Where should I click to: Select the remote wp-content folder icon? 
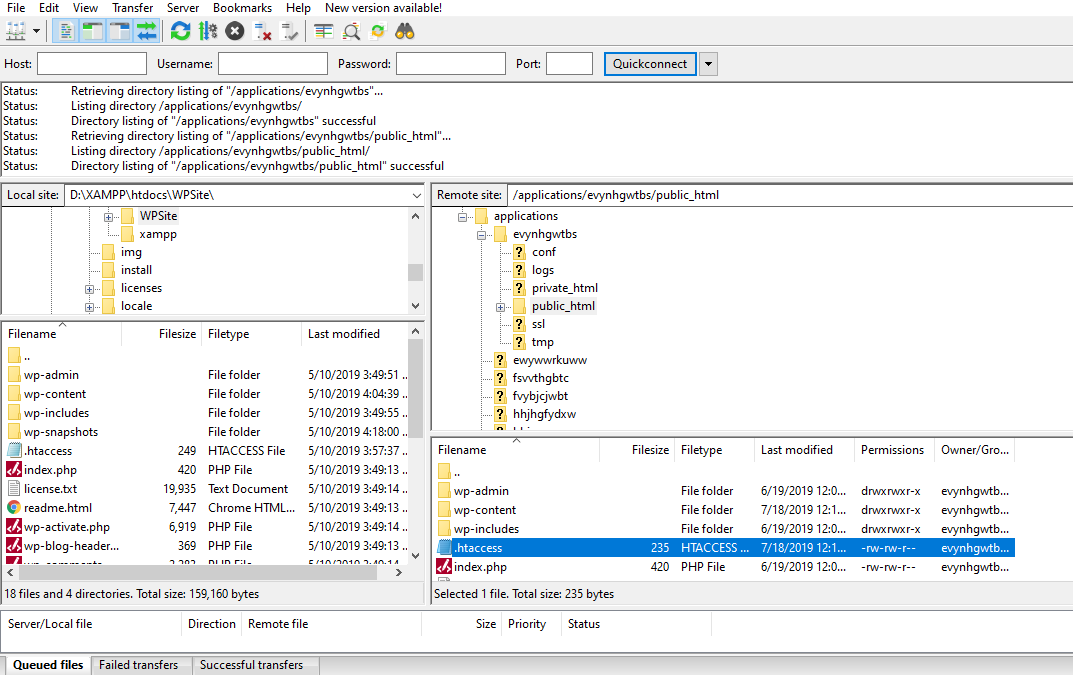tap(444, 510)
